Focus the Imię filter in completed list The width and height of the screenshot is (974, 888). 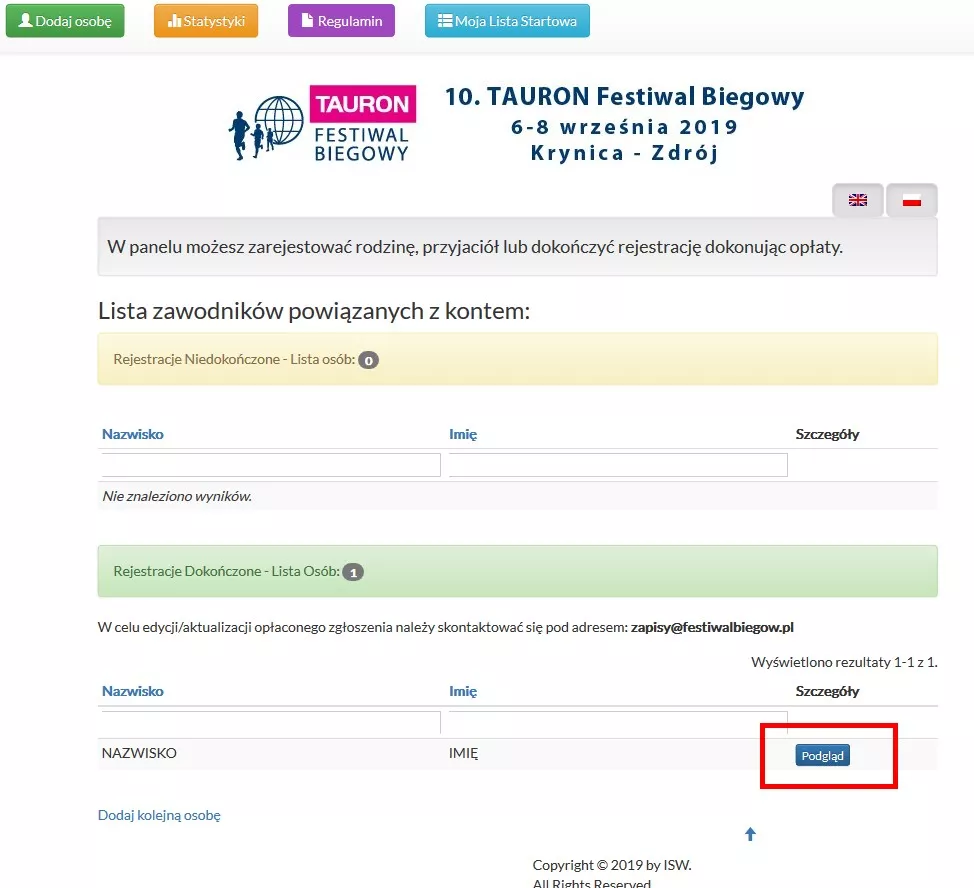coord(618,722)
